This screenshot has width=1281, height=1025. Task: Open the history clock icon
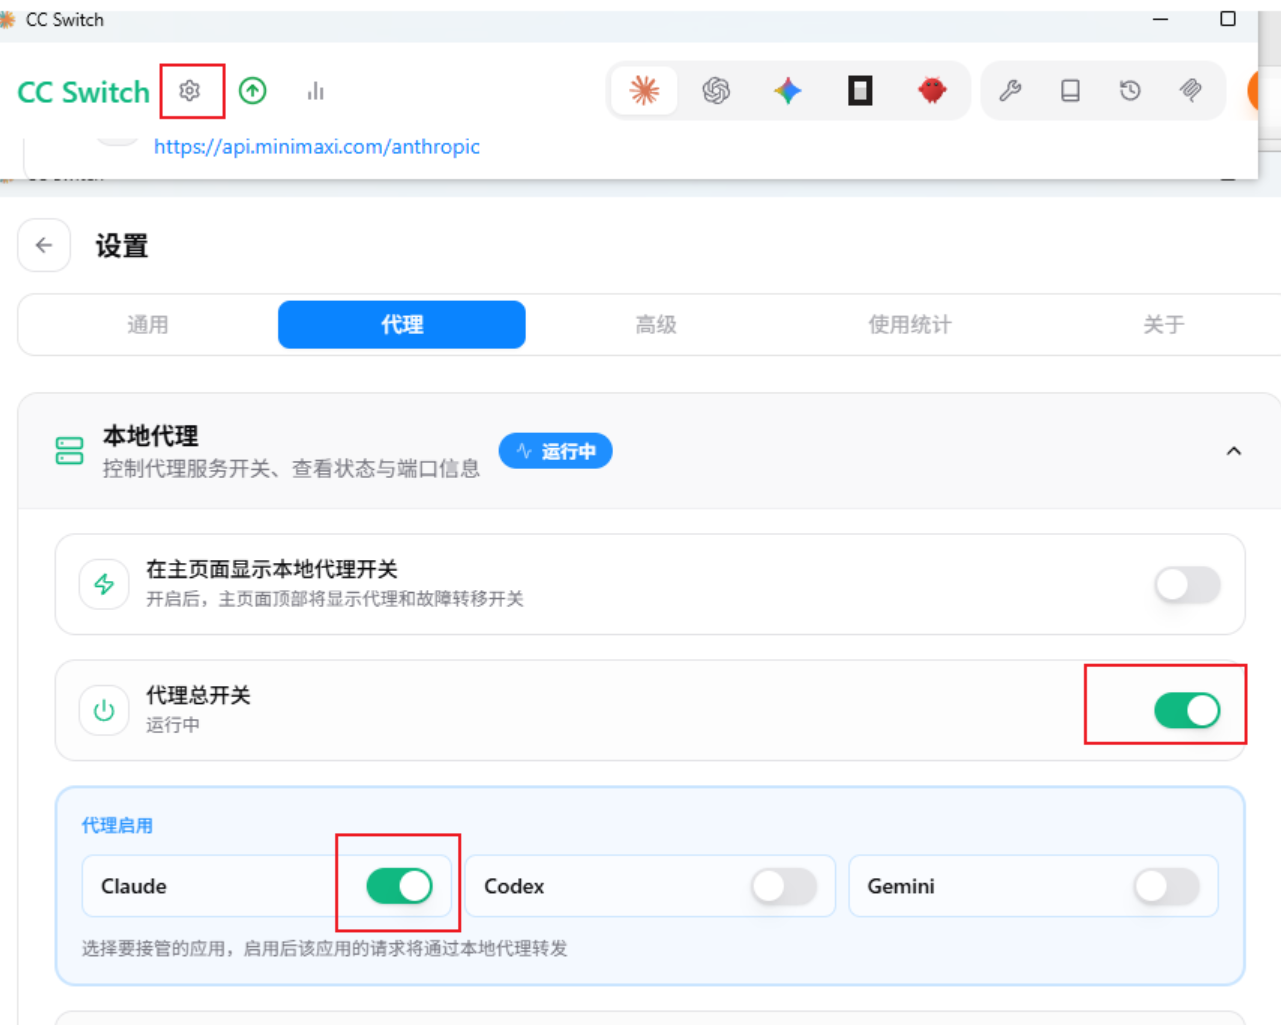pos(1130,91)
